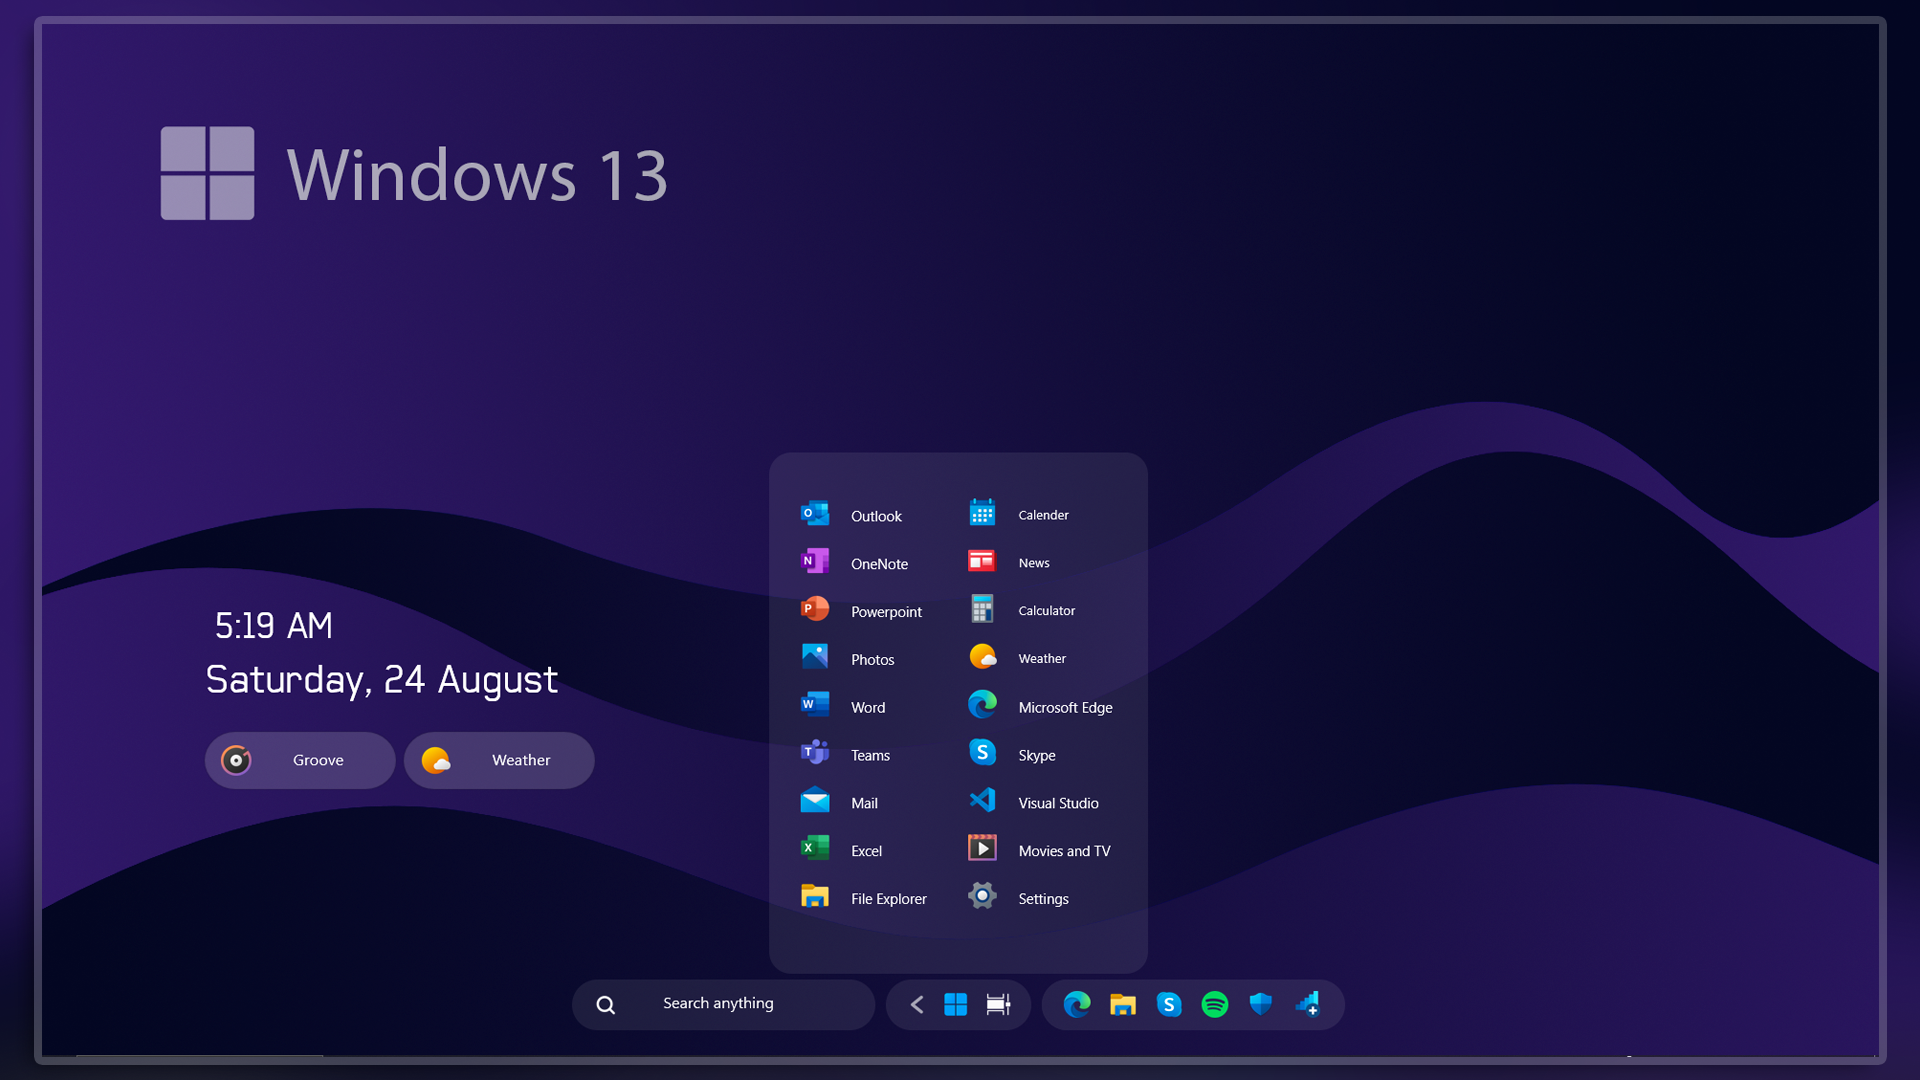Click the Search anything field

tap(723, 1004)
